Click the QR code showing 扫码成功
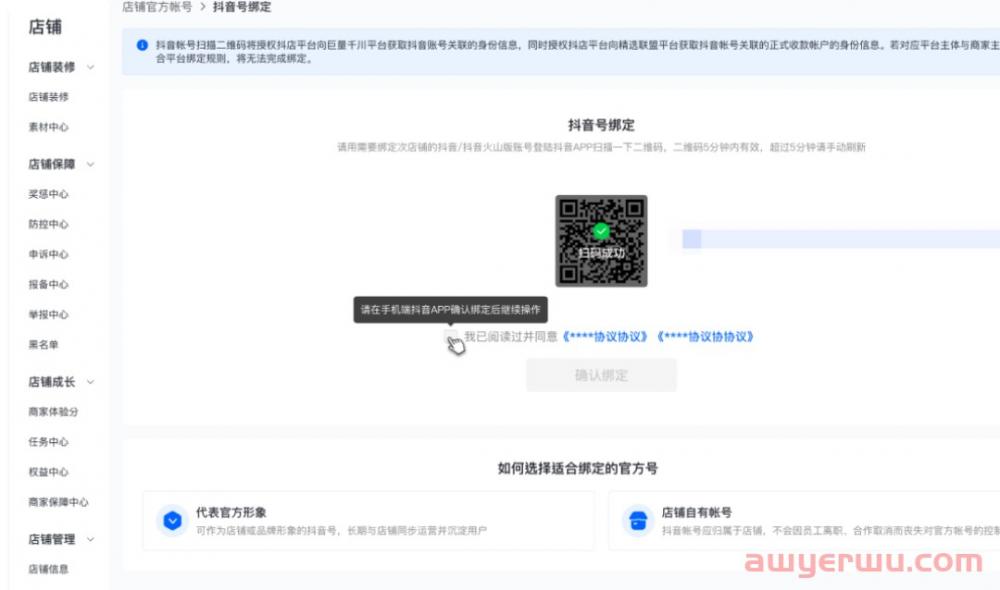1000x590 pixels. pos(601,240)
